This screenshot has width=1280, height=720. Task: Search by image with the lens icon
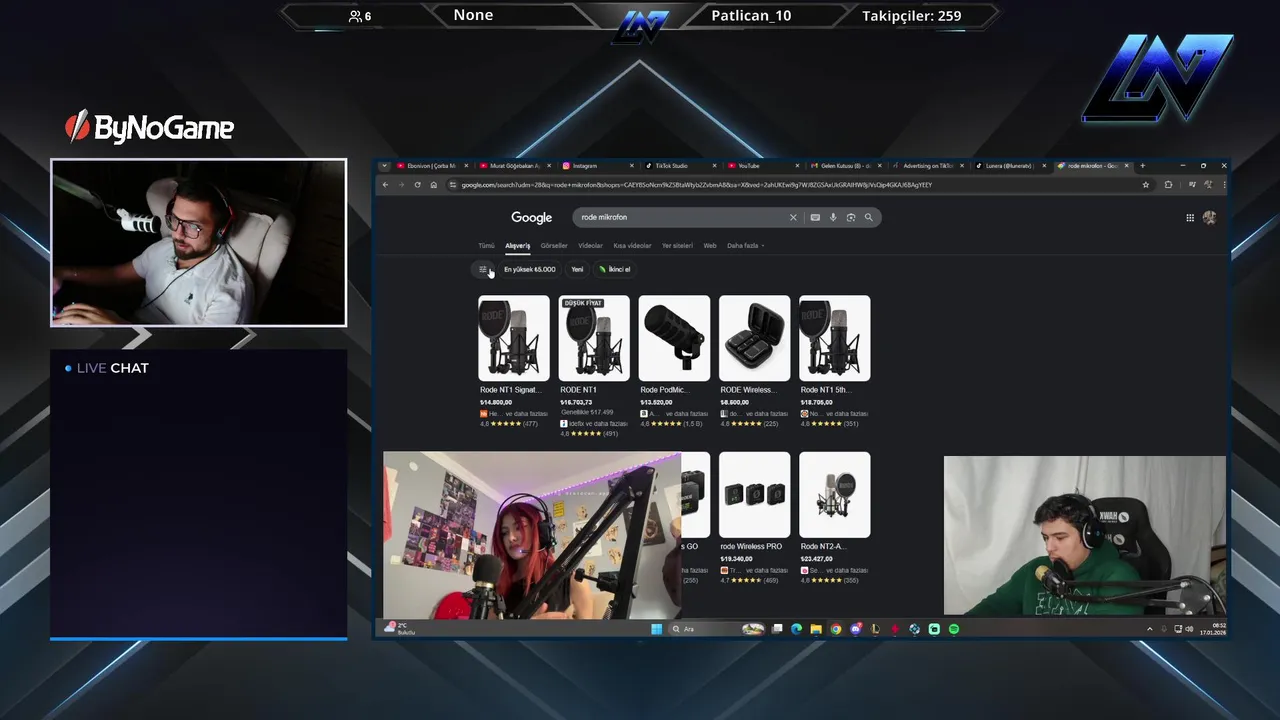pos(851,217)
